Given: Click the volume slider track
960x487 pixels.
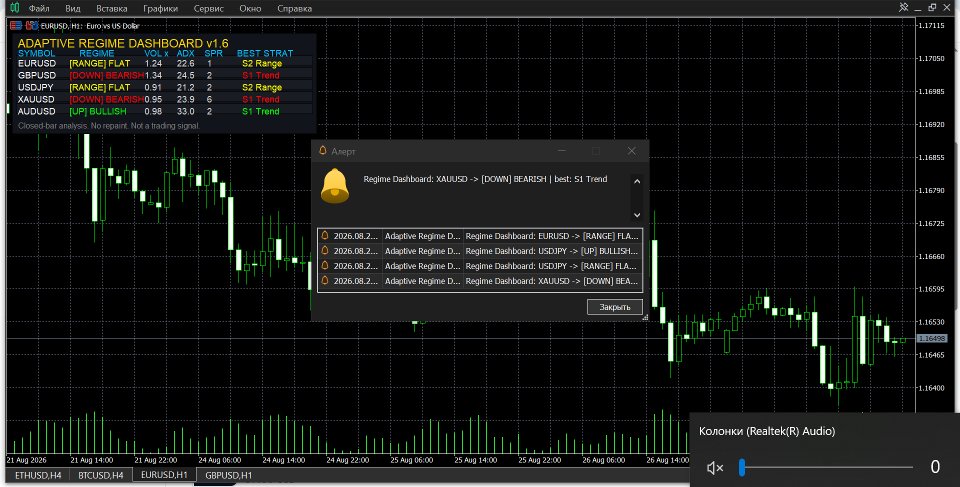Looking at the screenshot, I should point(827,467).
